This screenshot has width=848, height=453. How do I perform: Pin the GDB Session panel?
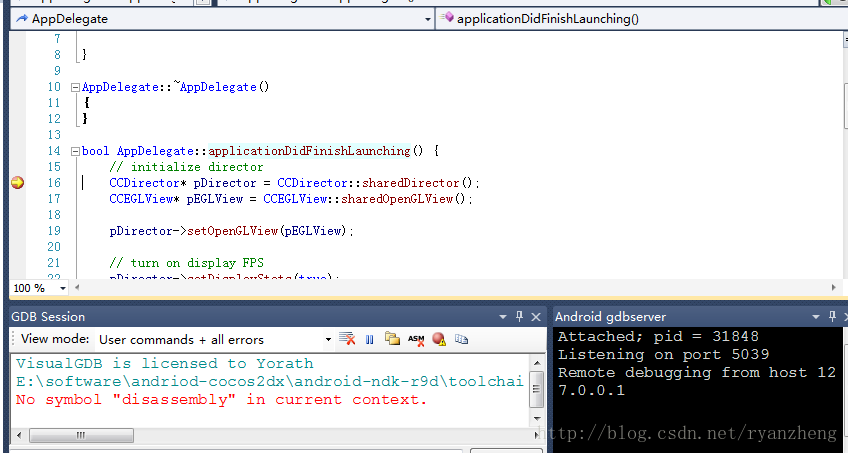click(x=519, y=317)
